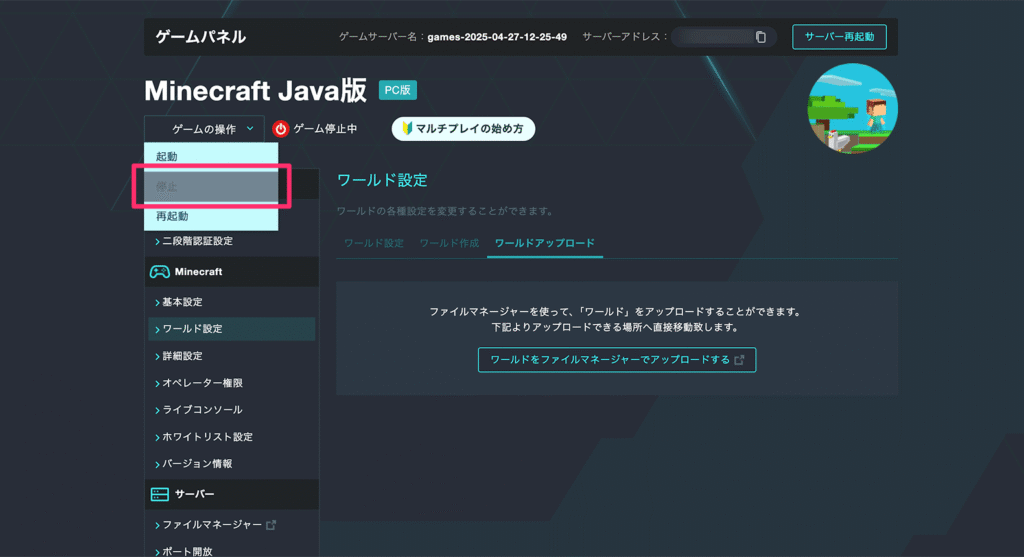Open ワールド設定 in the sidebar
The width and height of the screenshot is (1024, 557).
231,329
